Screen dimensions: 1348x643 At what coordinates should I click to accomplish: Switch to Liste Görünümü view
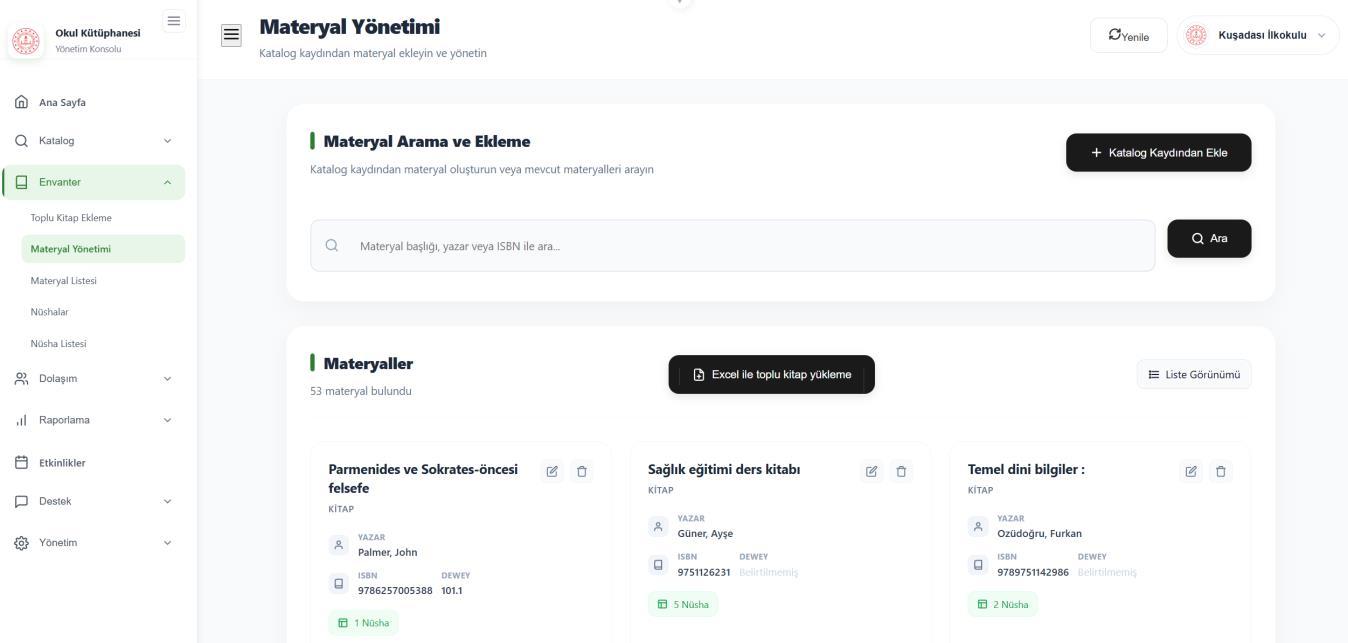pos(1194,375)
